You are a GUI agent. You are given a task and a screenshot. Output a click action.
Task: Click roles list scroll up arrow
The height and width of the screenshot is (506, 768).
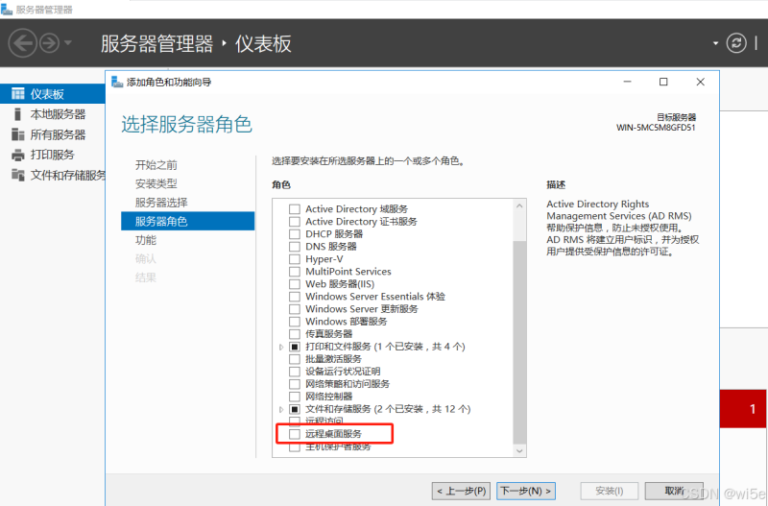[520, 206]
